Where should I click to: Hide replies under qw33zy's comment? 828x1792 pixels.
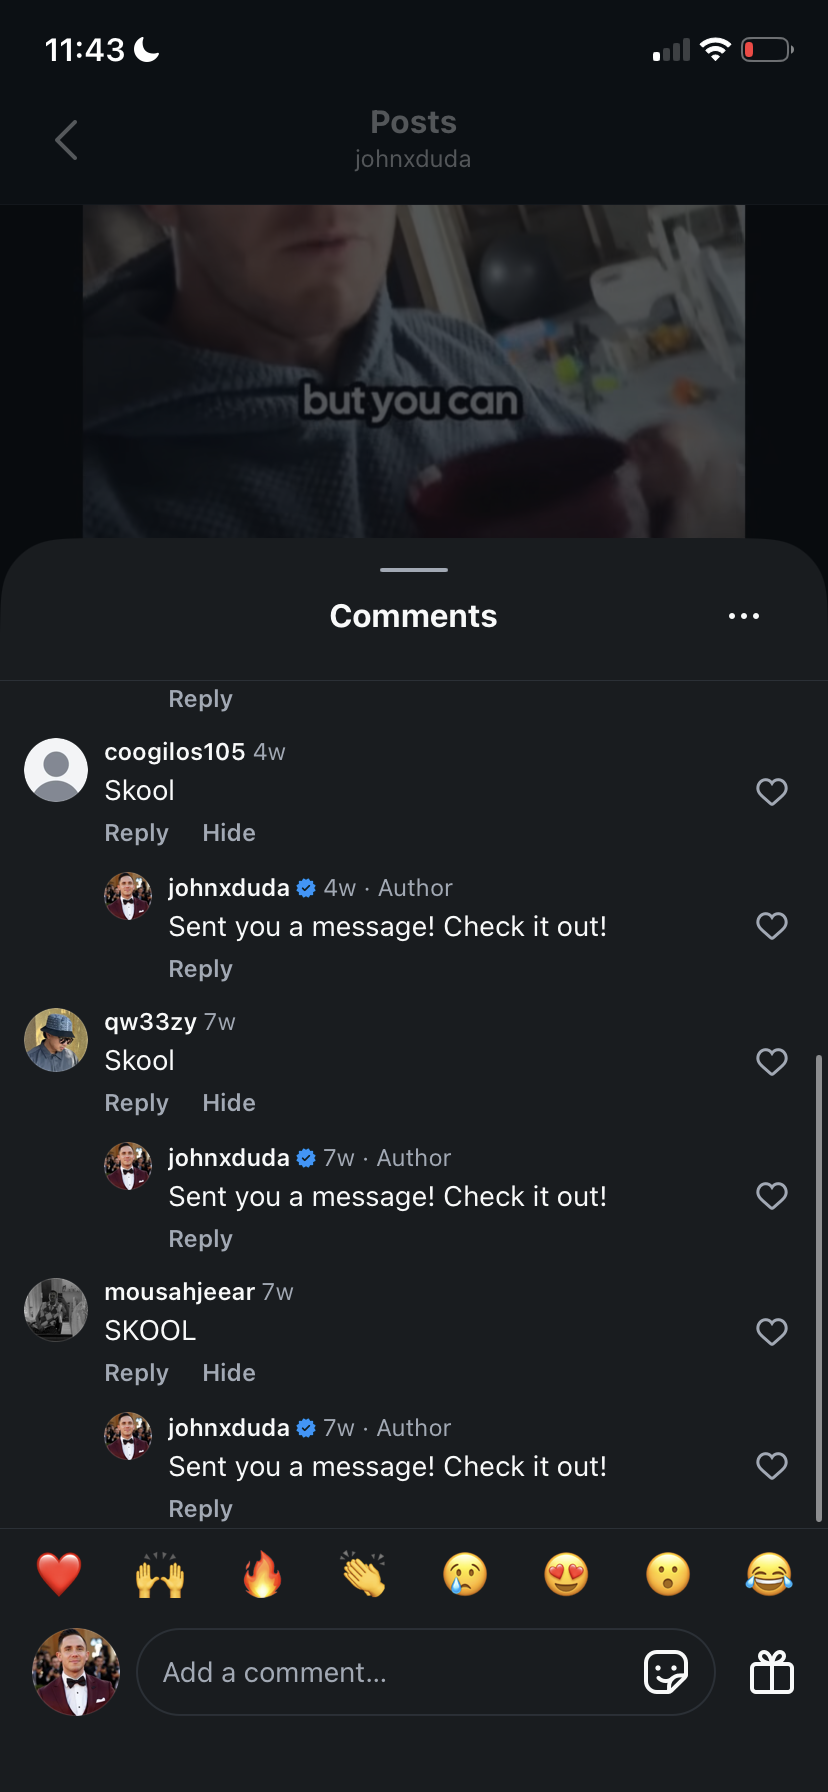(228, 1102)
